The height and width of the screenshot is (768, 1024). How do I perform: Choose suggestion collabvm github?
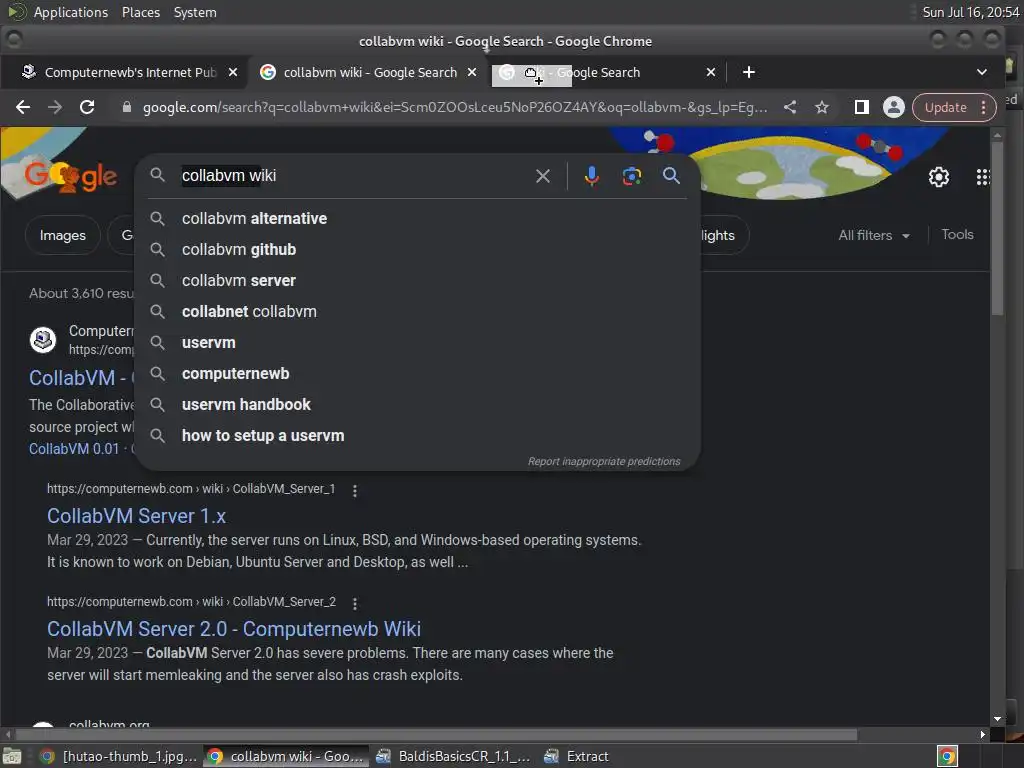point(417,249)
